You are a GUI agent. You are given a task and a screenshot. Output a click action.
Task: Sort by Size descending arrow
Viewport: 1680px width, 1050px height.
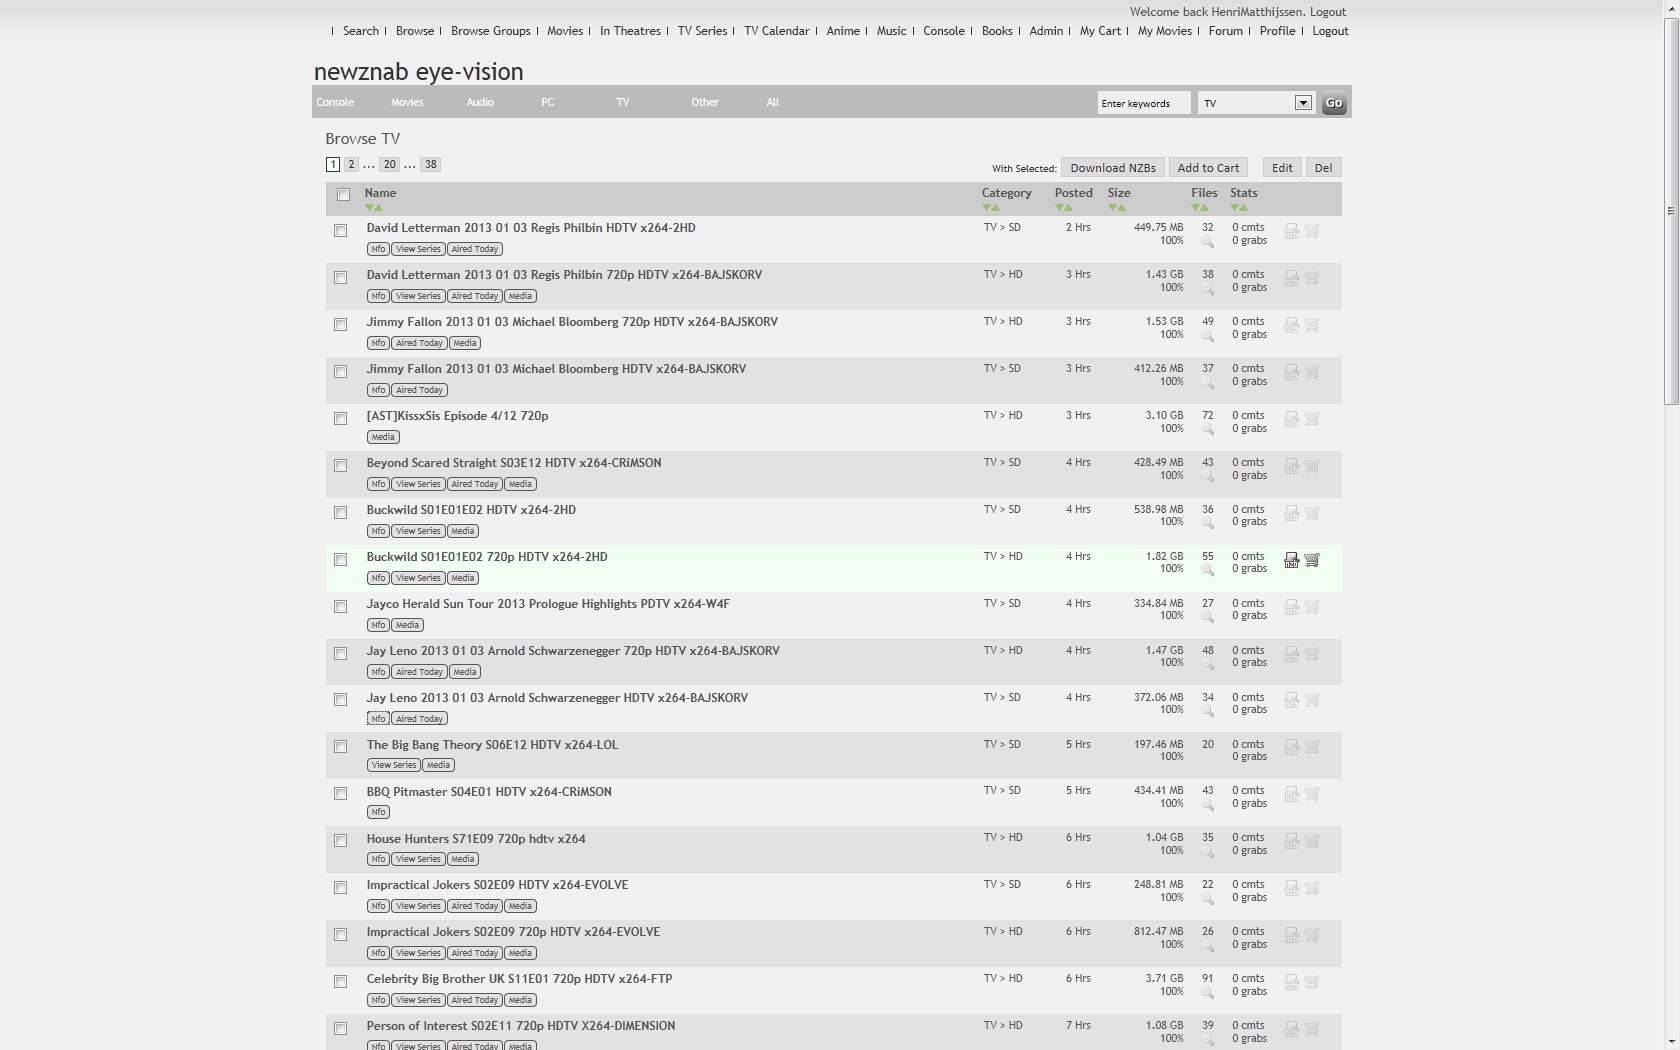tap(1112, 208)
